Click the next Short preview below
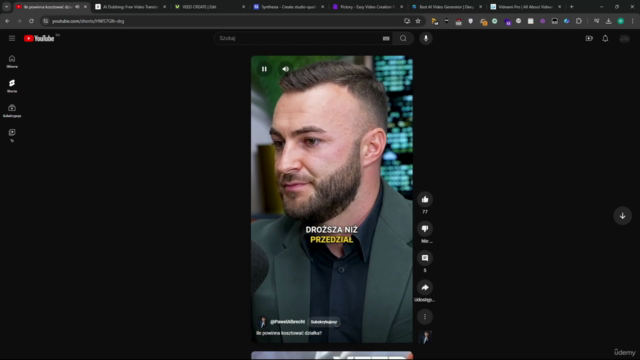This screenshot has width=640, height=360. click(331, 356)
